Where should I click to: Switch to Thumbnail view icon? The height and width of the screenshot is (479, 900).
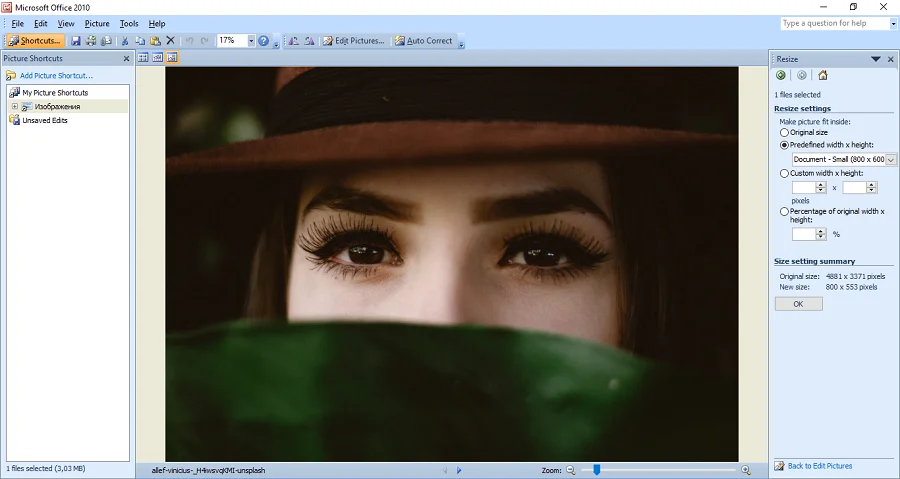click(x=143, y=58)
